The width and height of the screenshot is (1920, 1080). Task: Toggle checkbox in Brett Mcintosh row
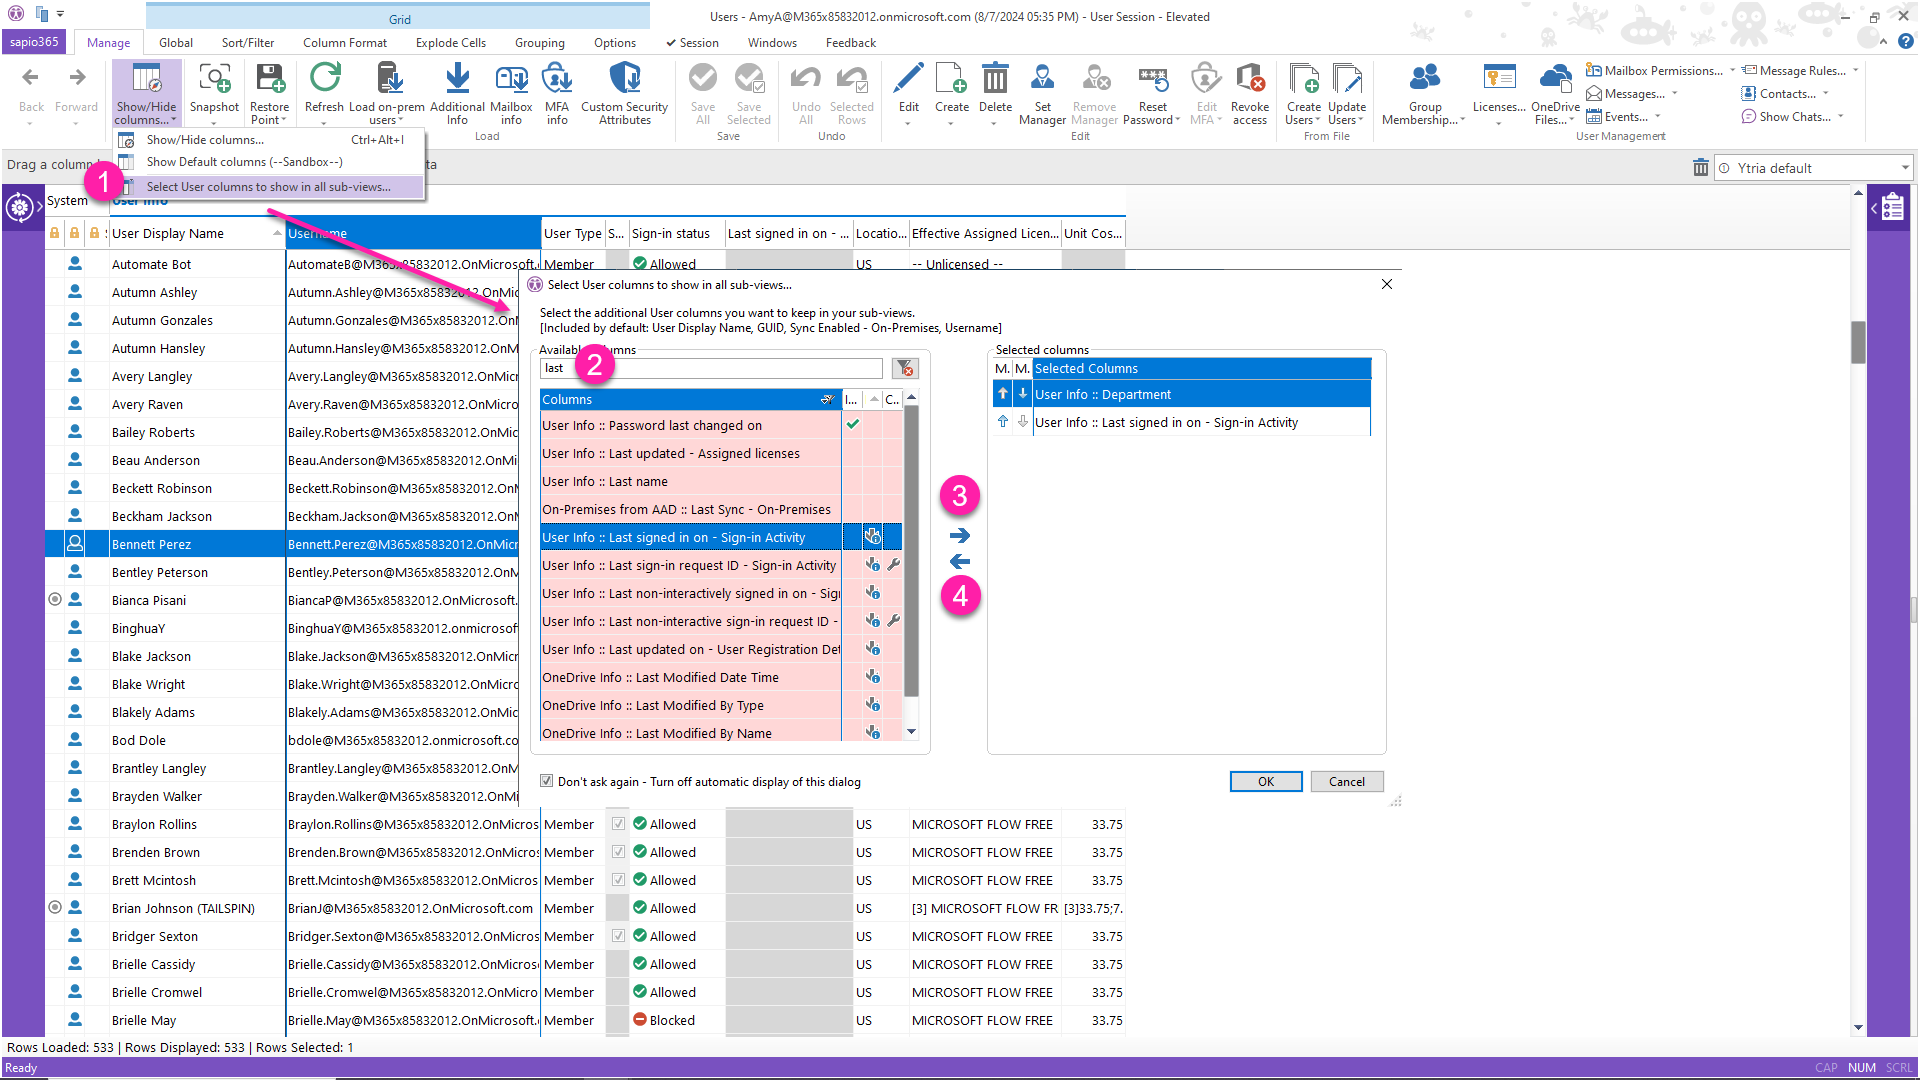pyautogui.click(x=618, y=880)
